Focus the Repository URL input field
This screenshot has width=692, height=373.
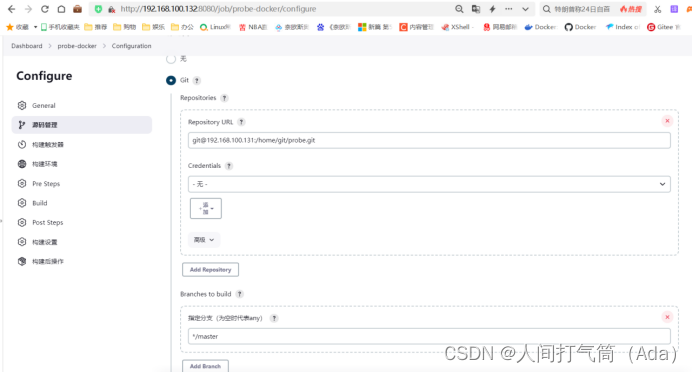429,140
